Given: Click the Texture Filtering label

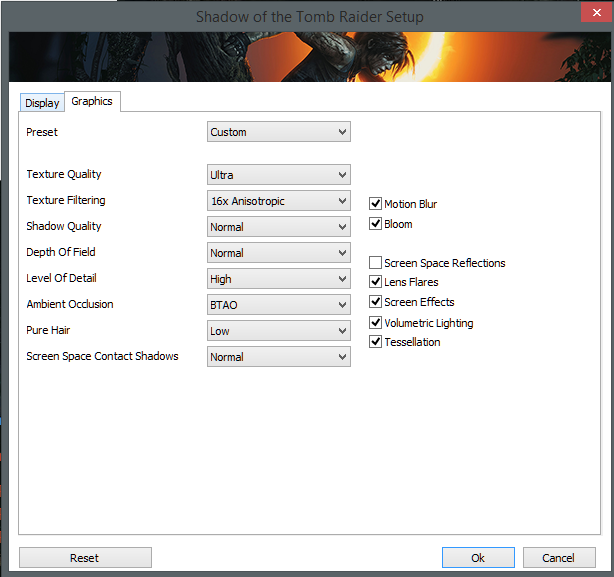Looking at the screenshot, I should pyautogui.click(x=66, y=200).
